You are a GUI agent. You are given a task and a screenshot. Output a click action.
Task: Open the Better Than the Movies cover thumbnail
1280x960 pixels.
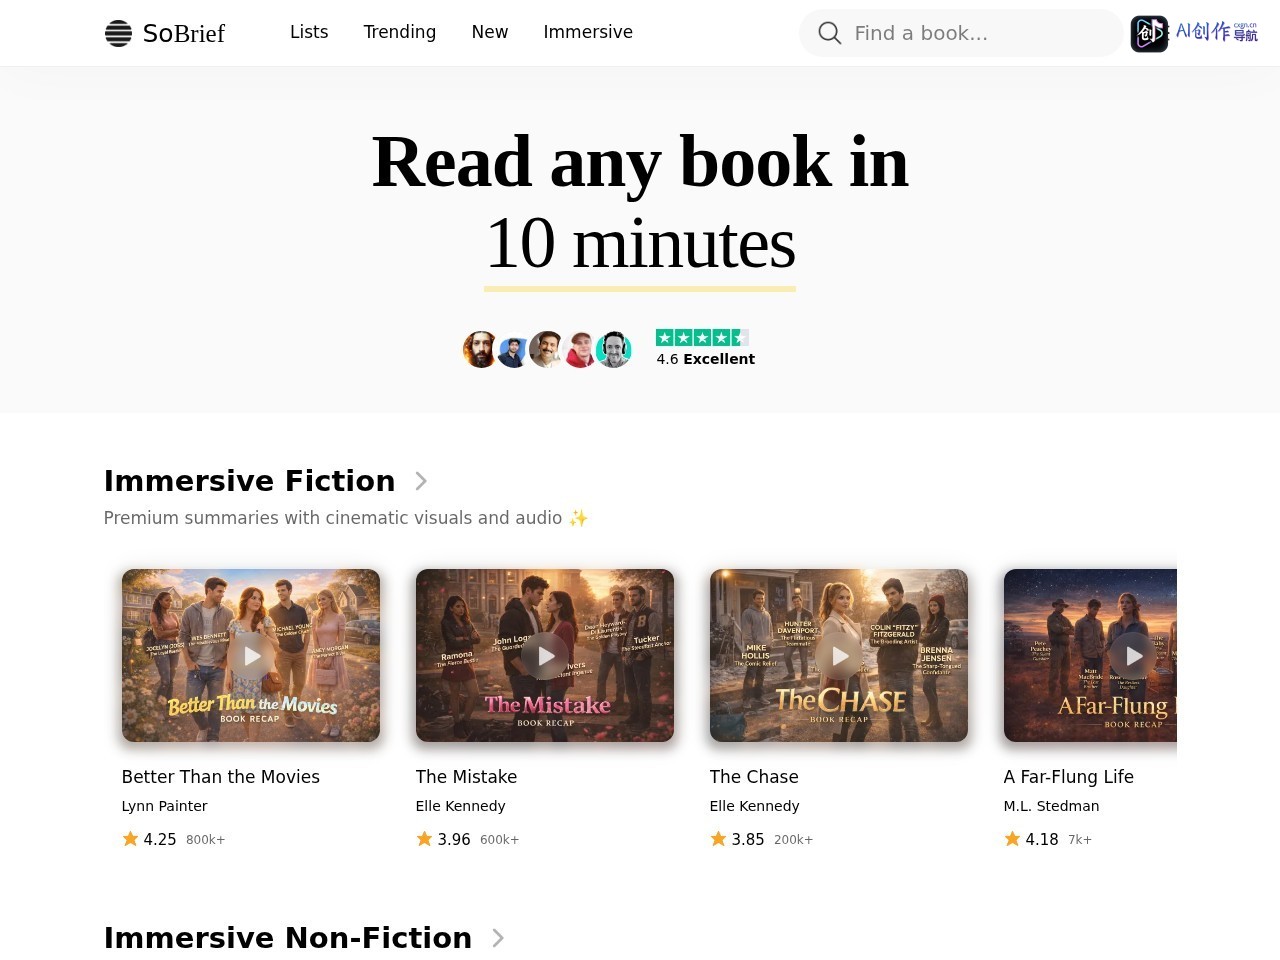(251, 656)
